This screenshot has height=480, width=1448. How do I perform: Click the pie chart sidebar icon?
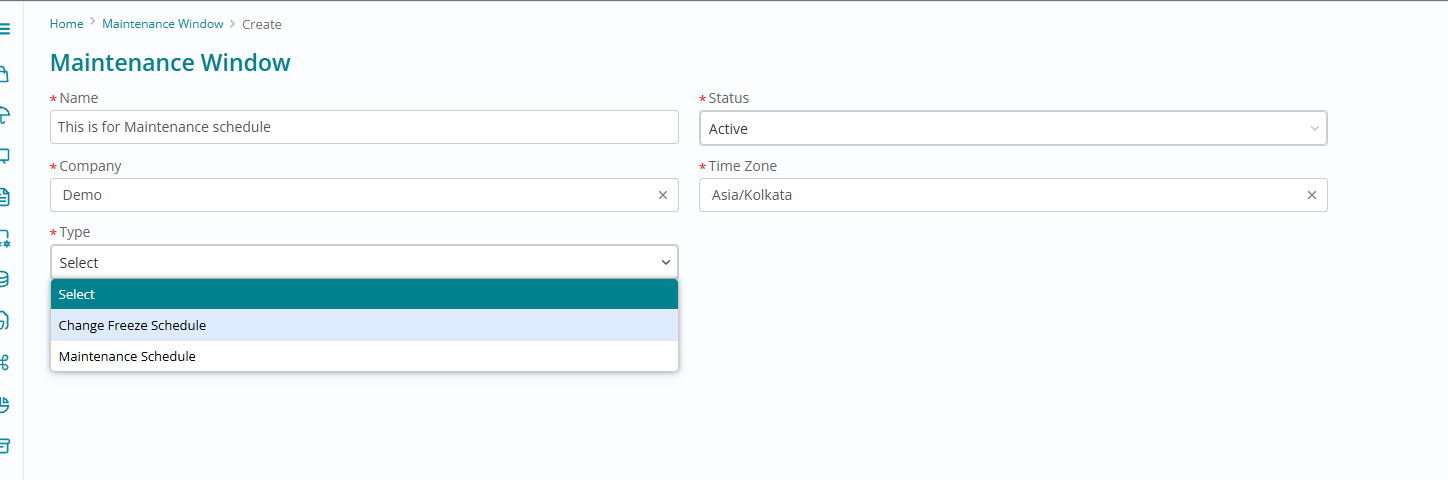5,404
